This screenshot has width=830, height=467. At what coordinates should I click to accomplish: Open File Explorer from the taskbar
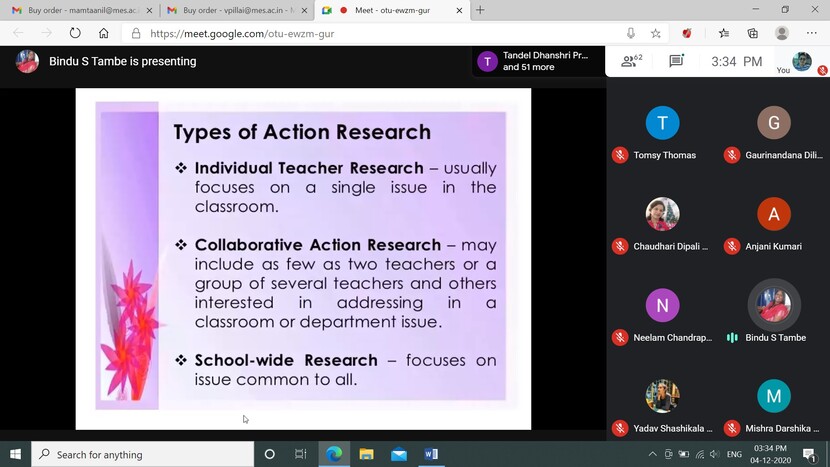pos(366,454)
